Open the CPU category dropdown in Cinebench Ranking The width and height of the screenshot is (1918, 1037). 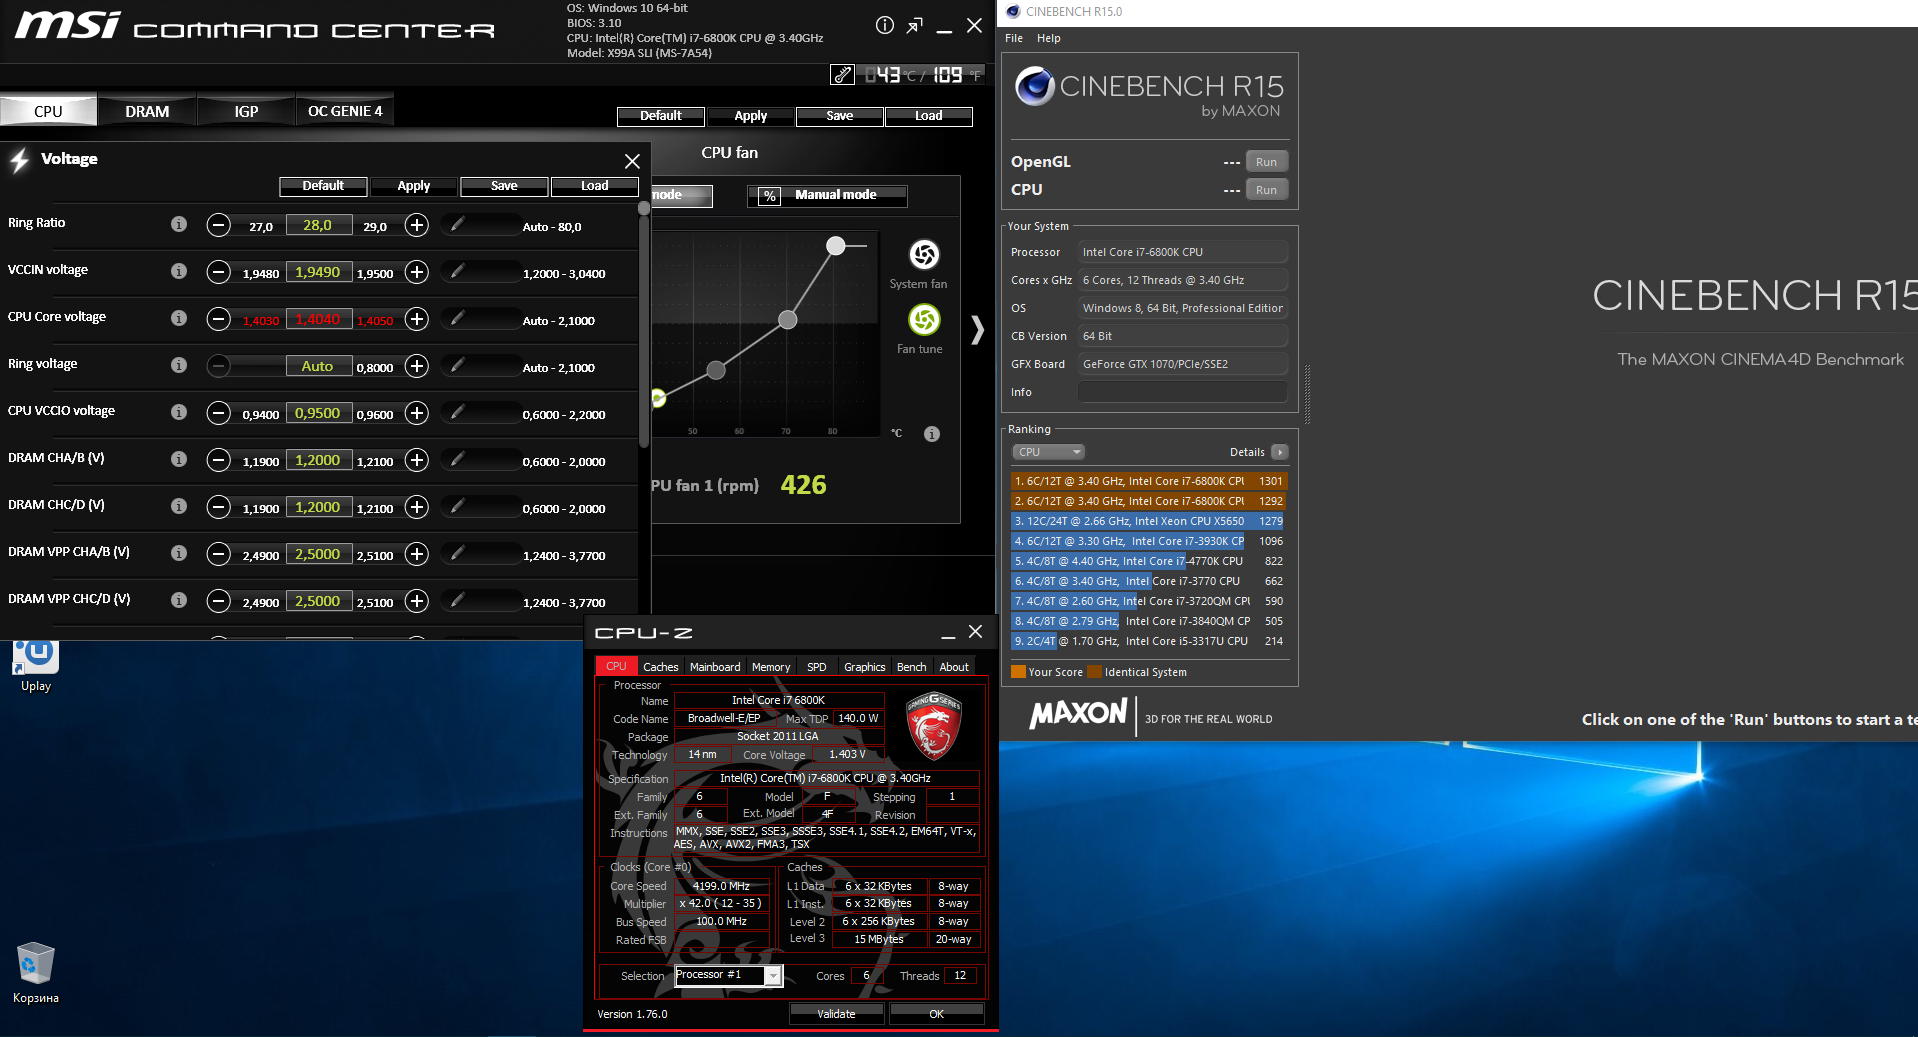click(x=1048, y=452)
